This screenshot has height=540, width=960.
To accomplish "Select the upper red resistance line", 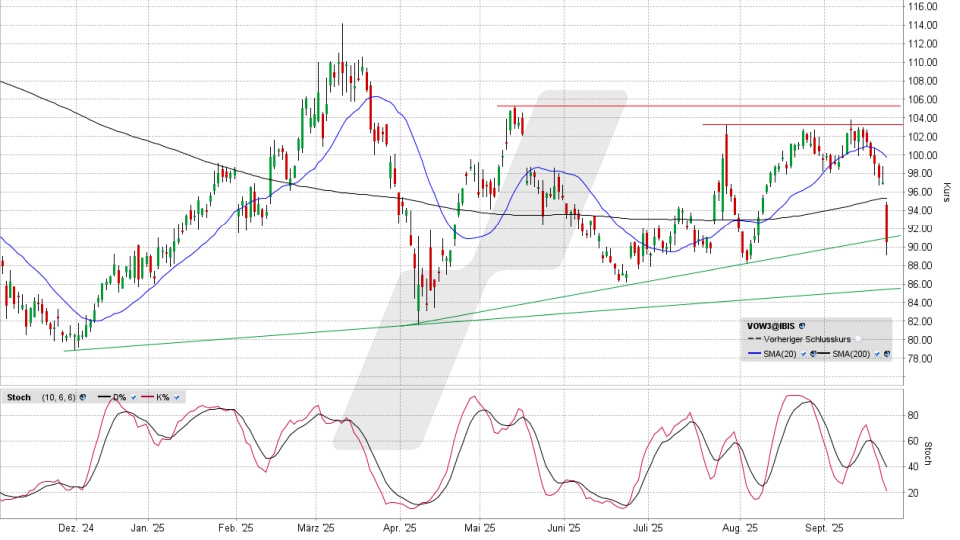I will 700,106.
